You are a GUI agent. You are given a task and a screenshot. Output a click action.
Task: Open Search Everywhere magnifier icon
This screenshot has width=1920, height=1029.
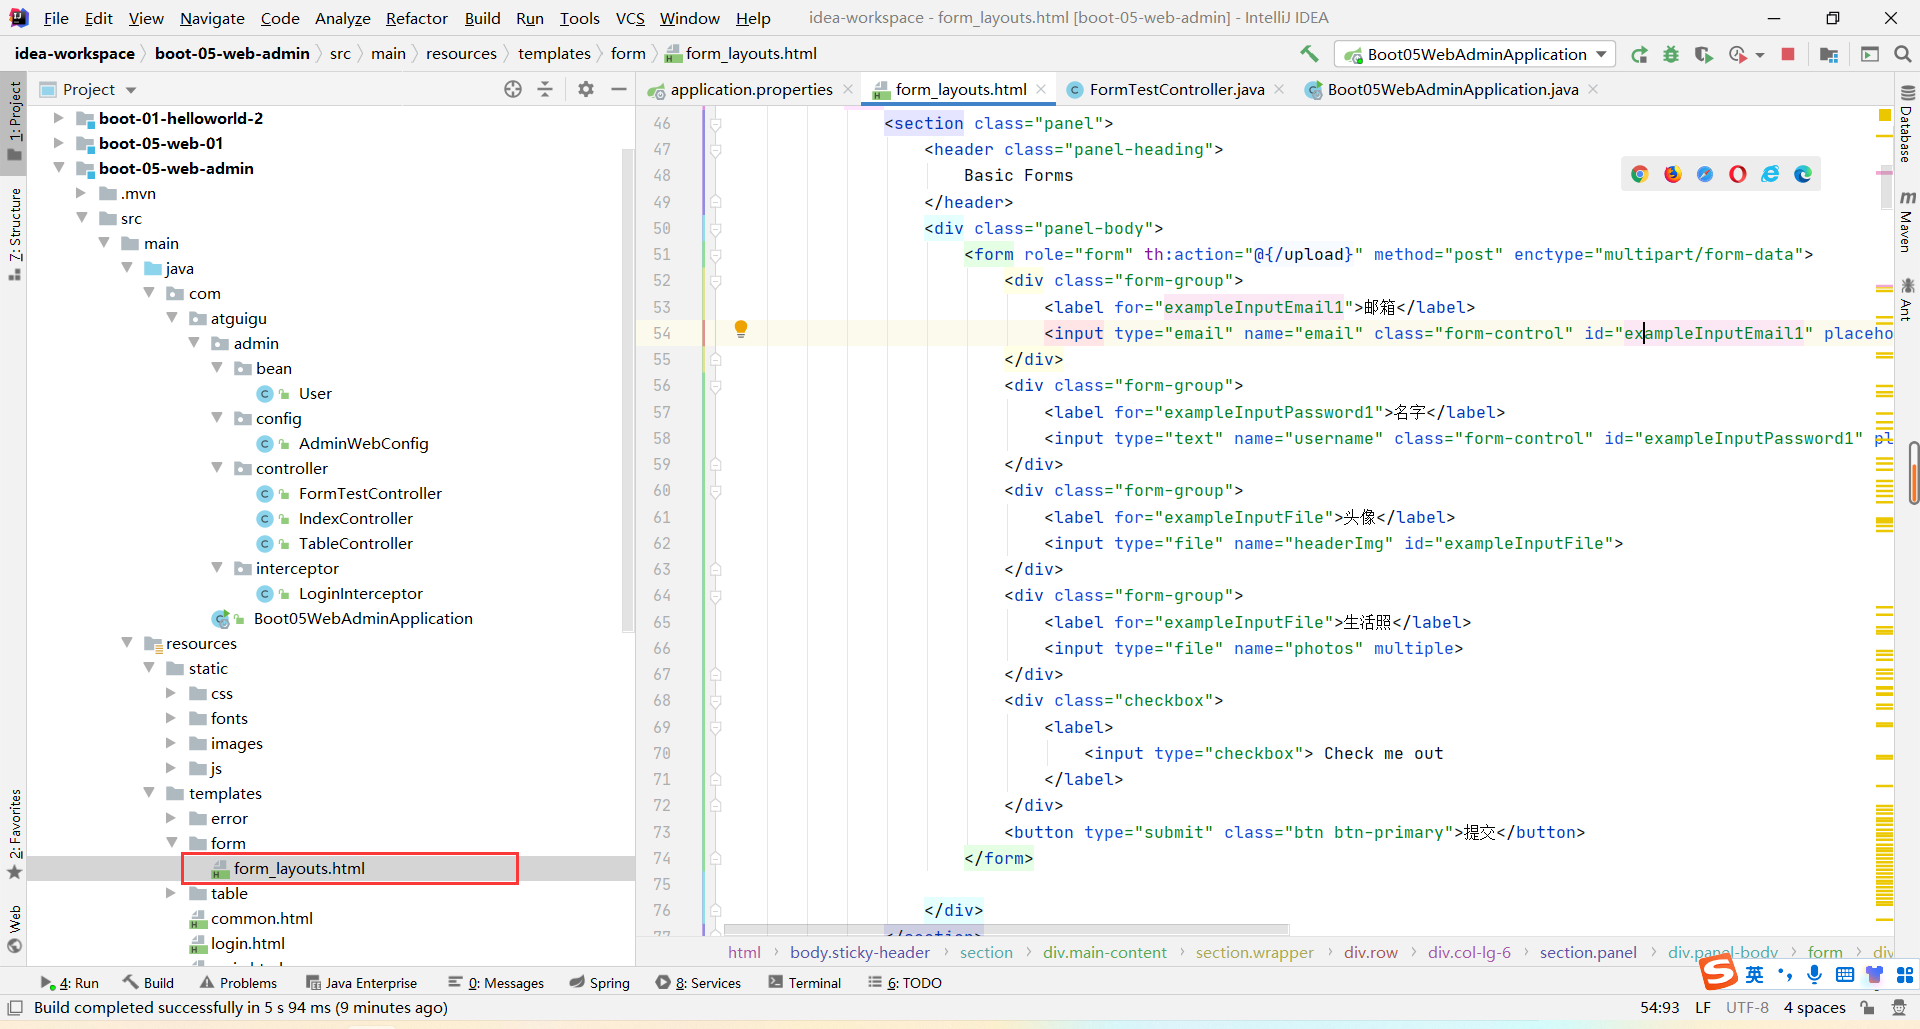pyautogui.click(x=1902, y=54)
